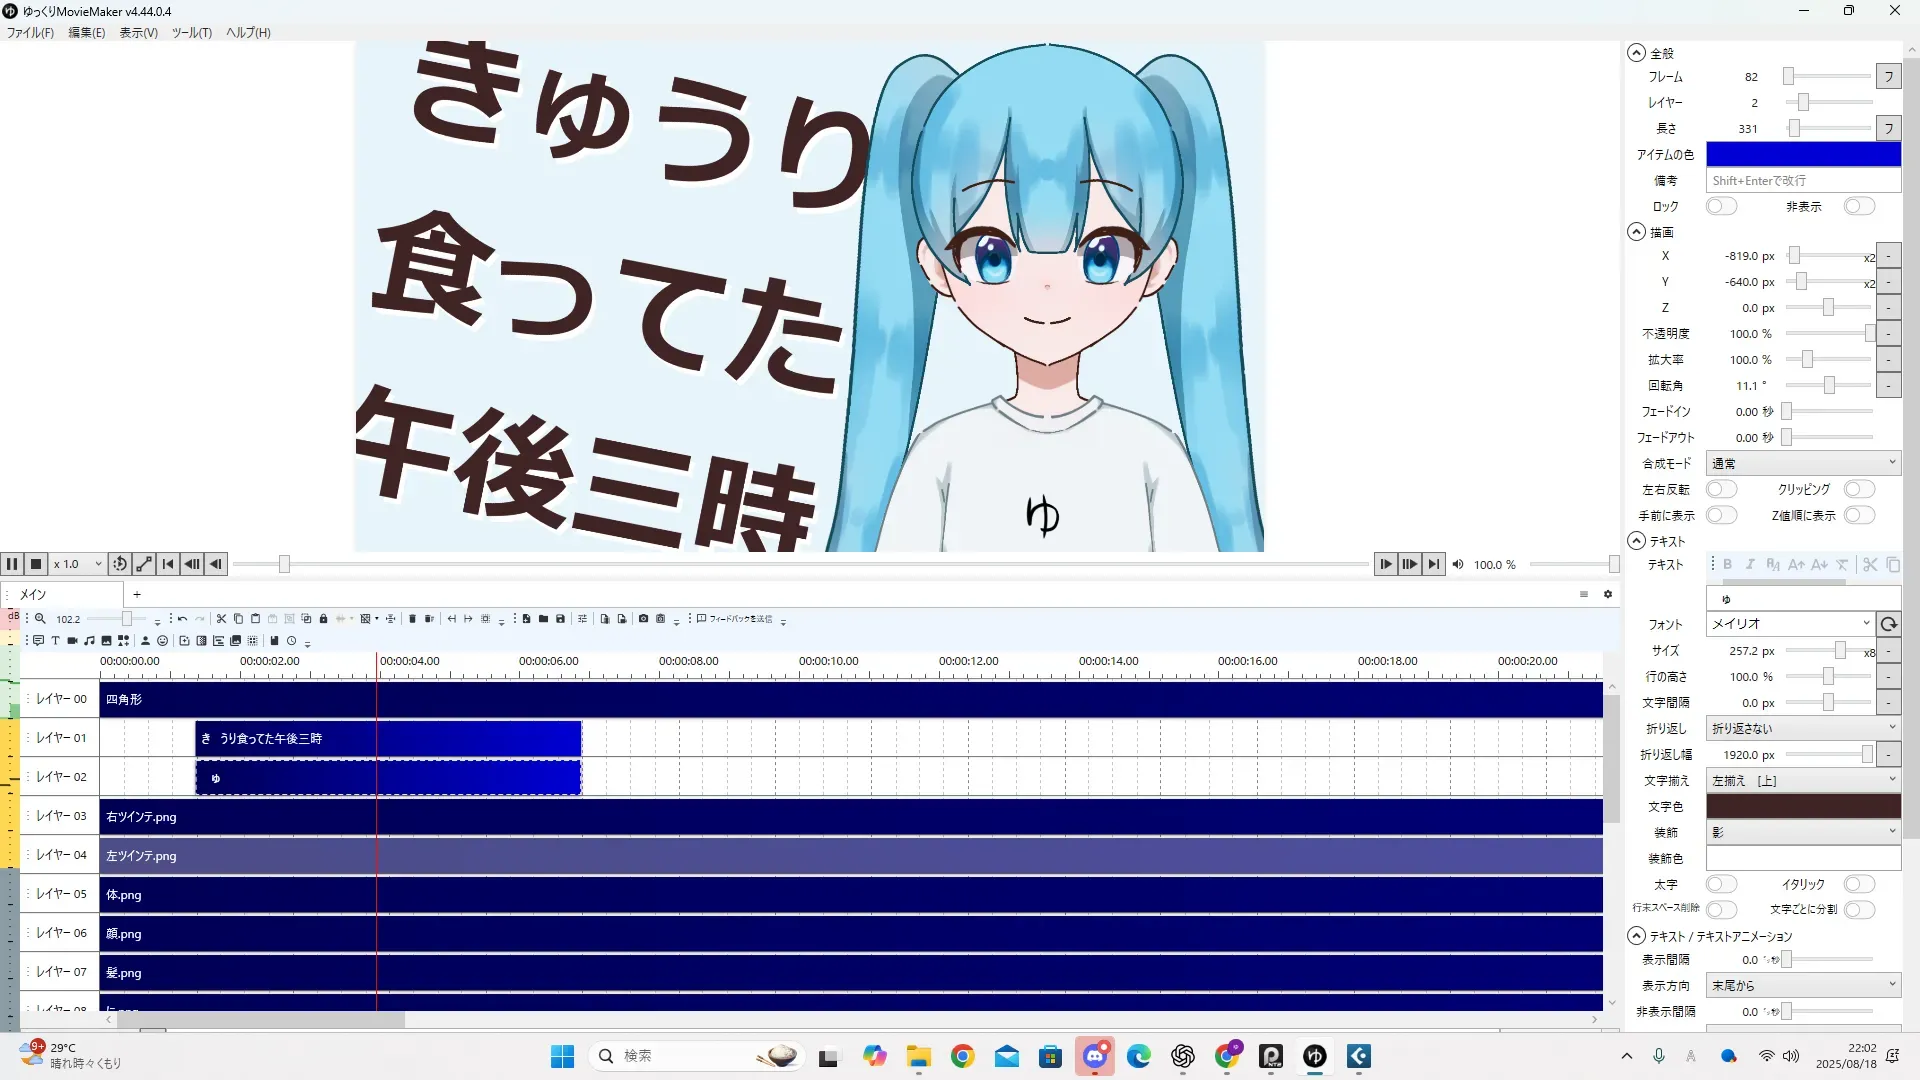Click the scissors cut icon in the timeline toolbar
The width and height of the screenshot is (1920, 1080).
pos(221,619)
